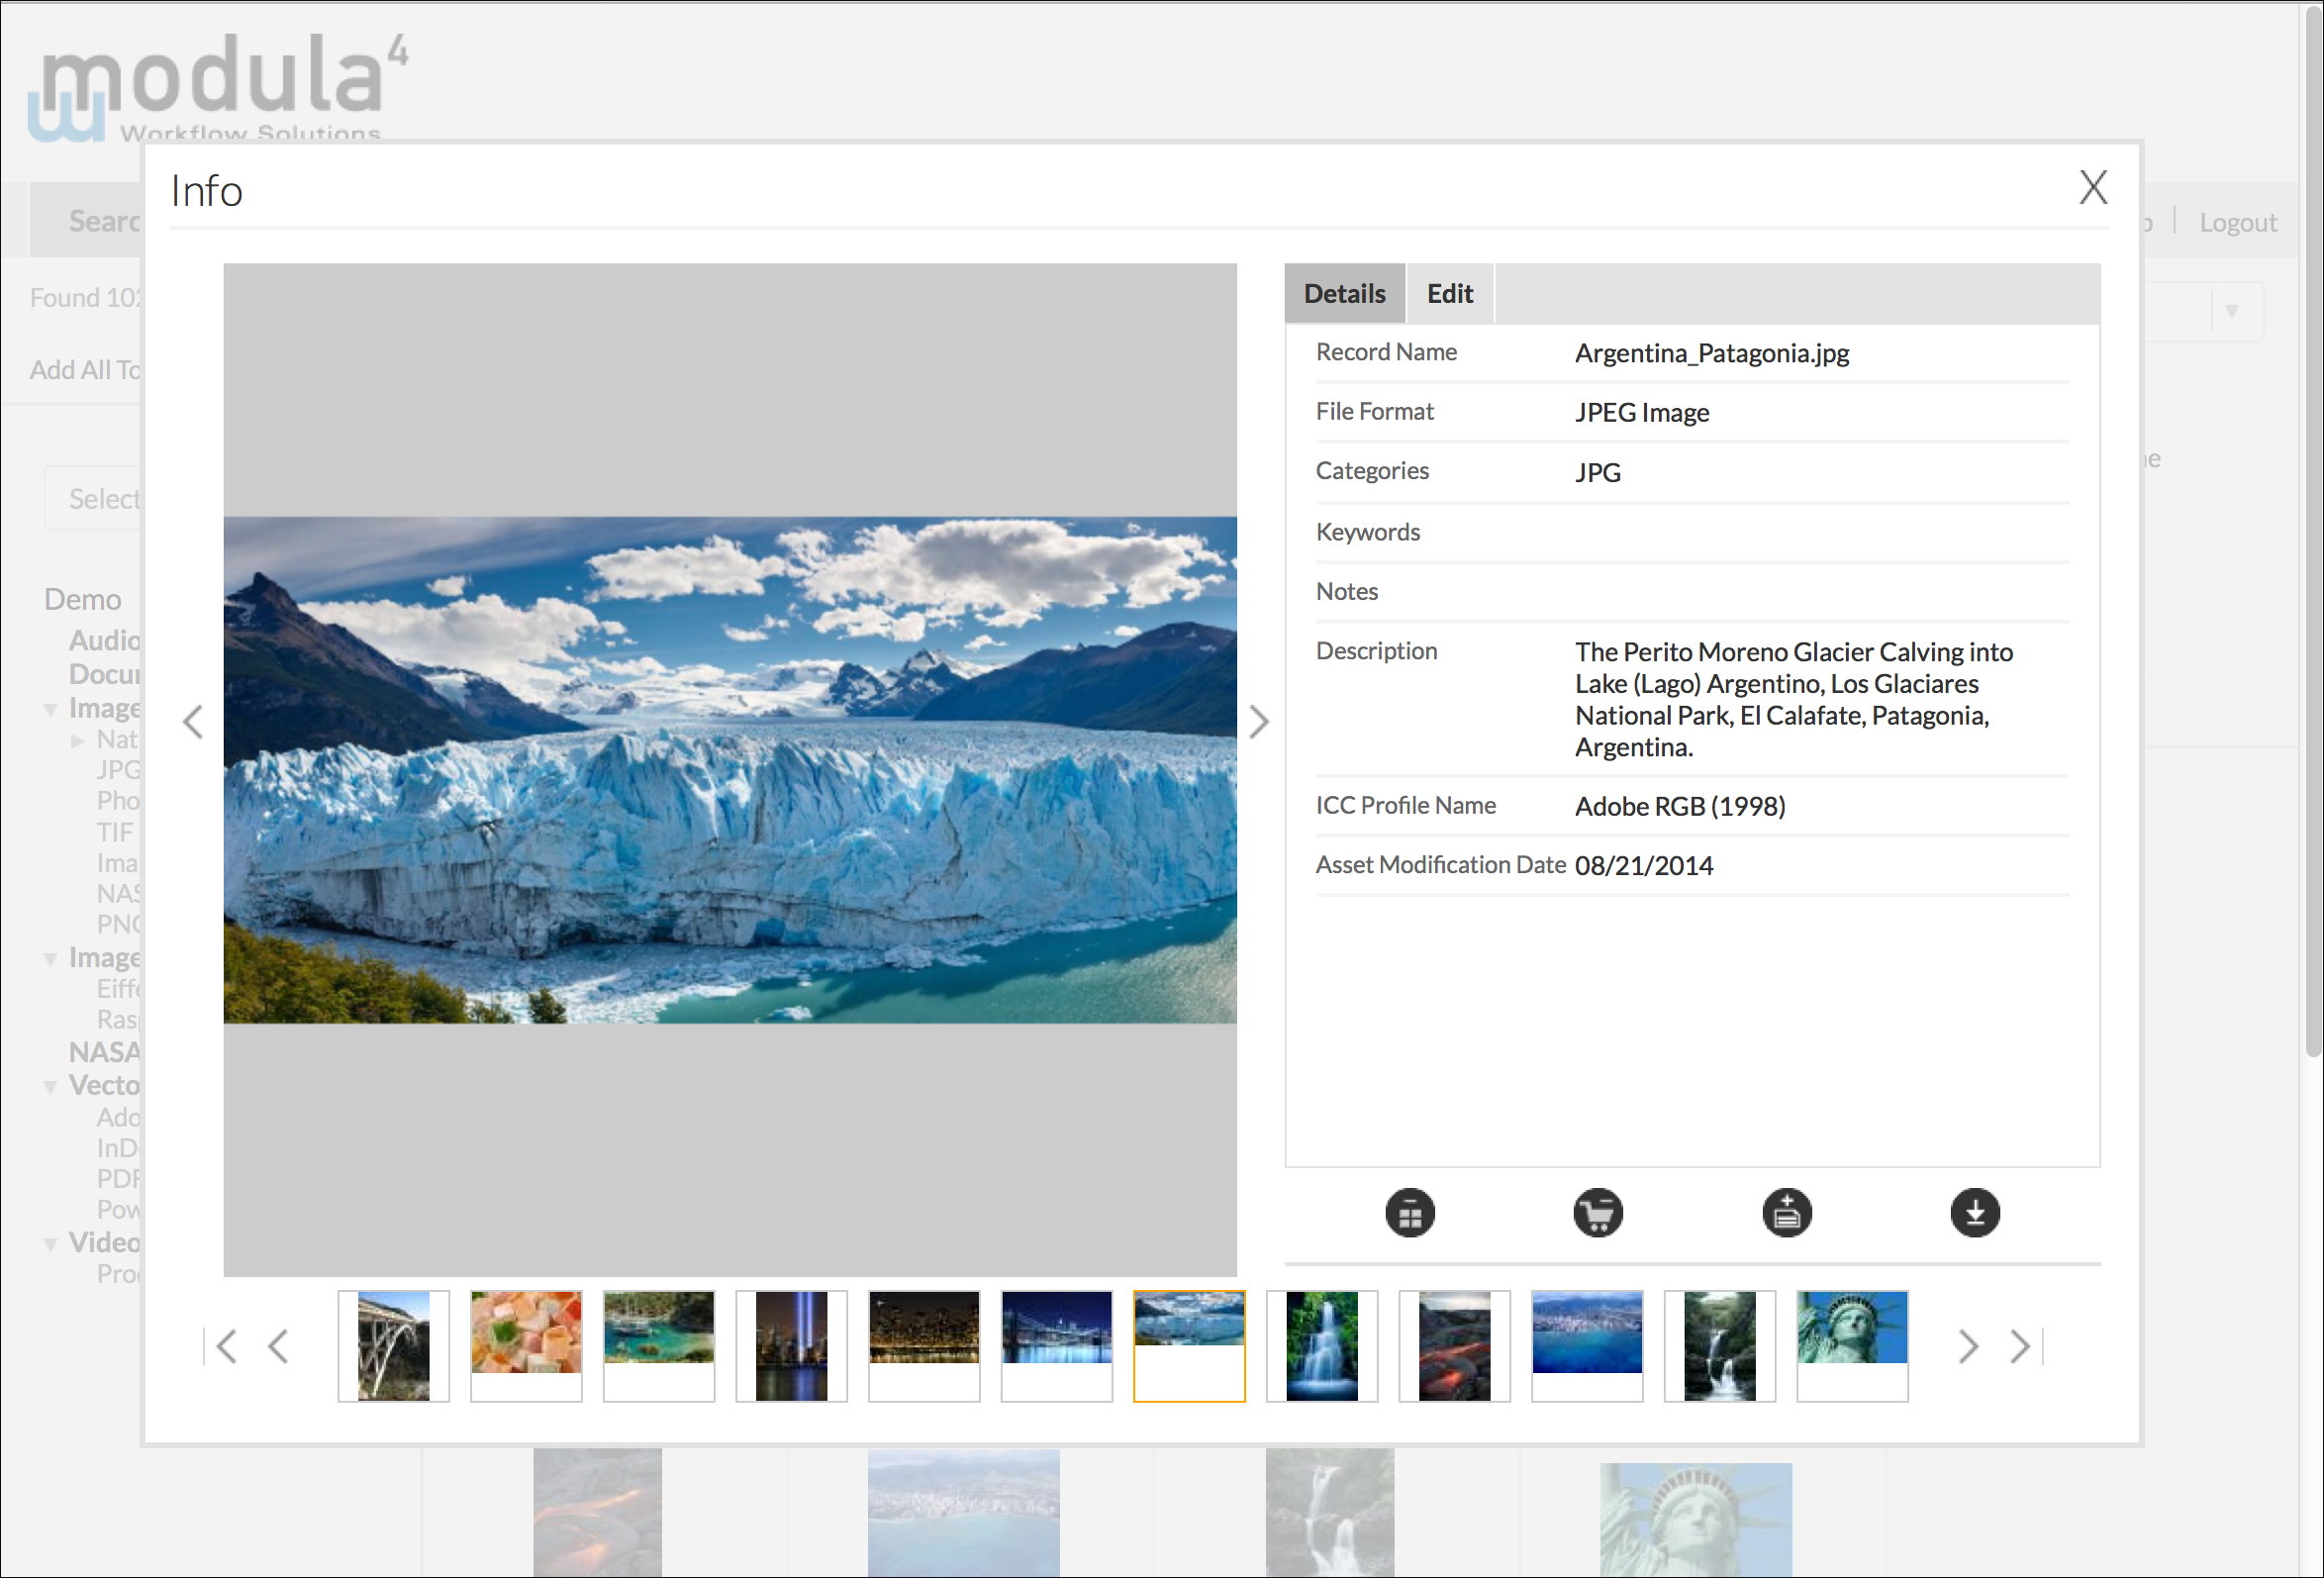Select the Statue of Liberty thumbnail

pyautogui.click(x=1851, y=1346)
